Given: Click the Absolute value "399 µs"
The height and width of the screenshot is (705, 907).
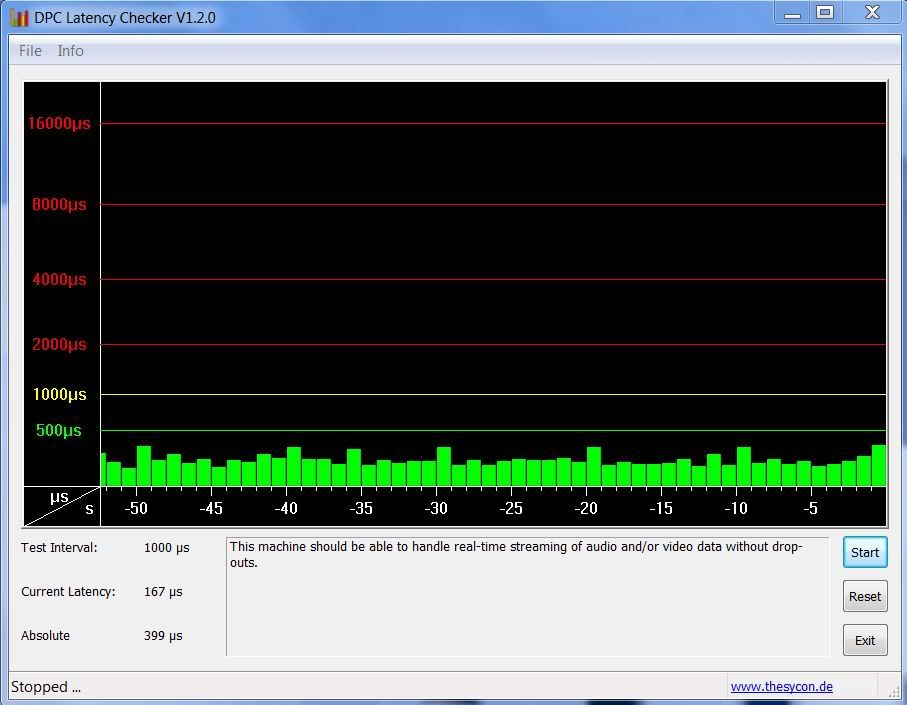Looking at the screenshot, I should (x=163, y=636).
